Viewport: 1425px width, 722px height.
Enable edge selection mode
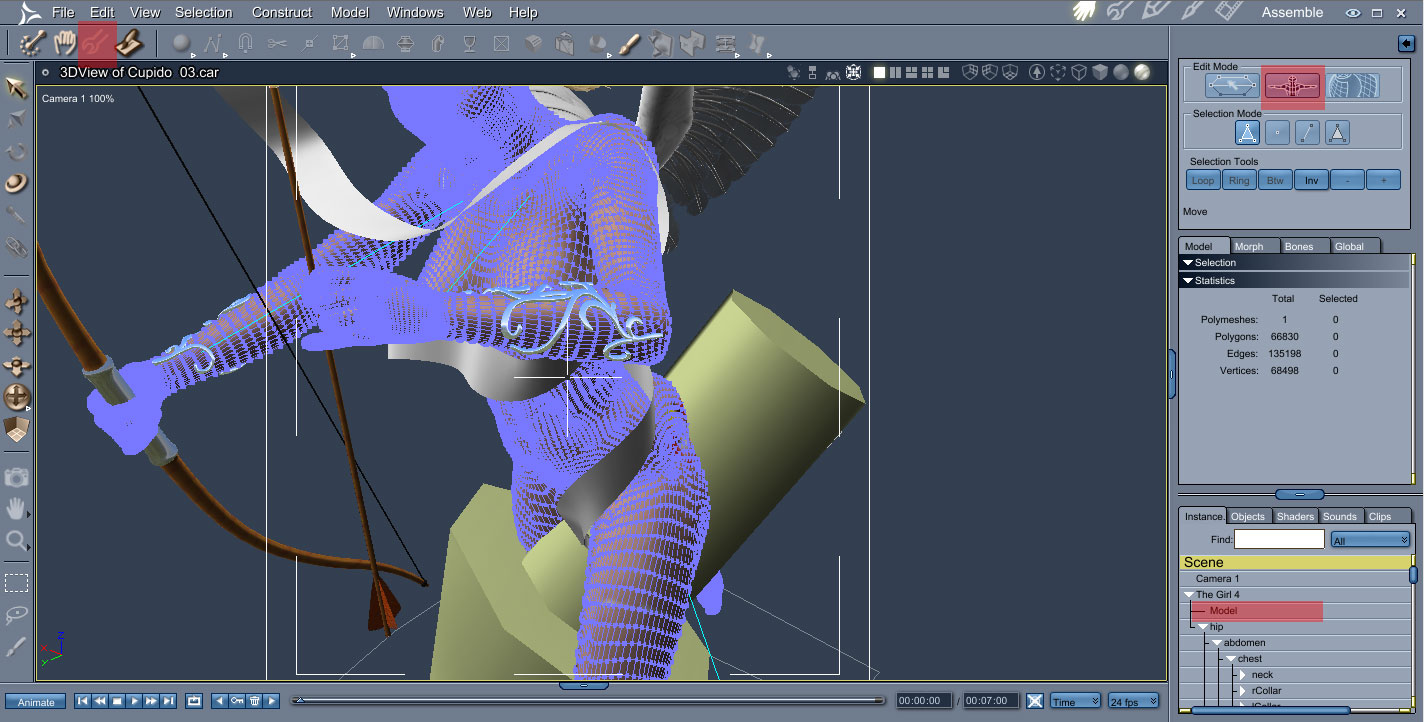[x=1307, y=133]
